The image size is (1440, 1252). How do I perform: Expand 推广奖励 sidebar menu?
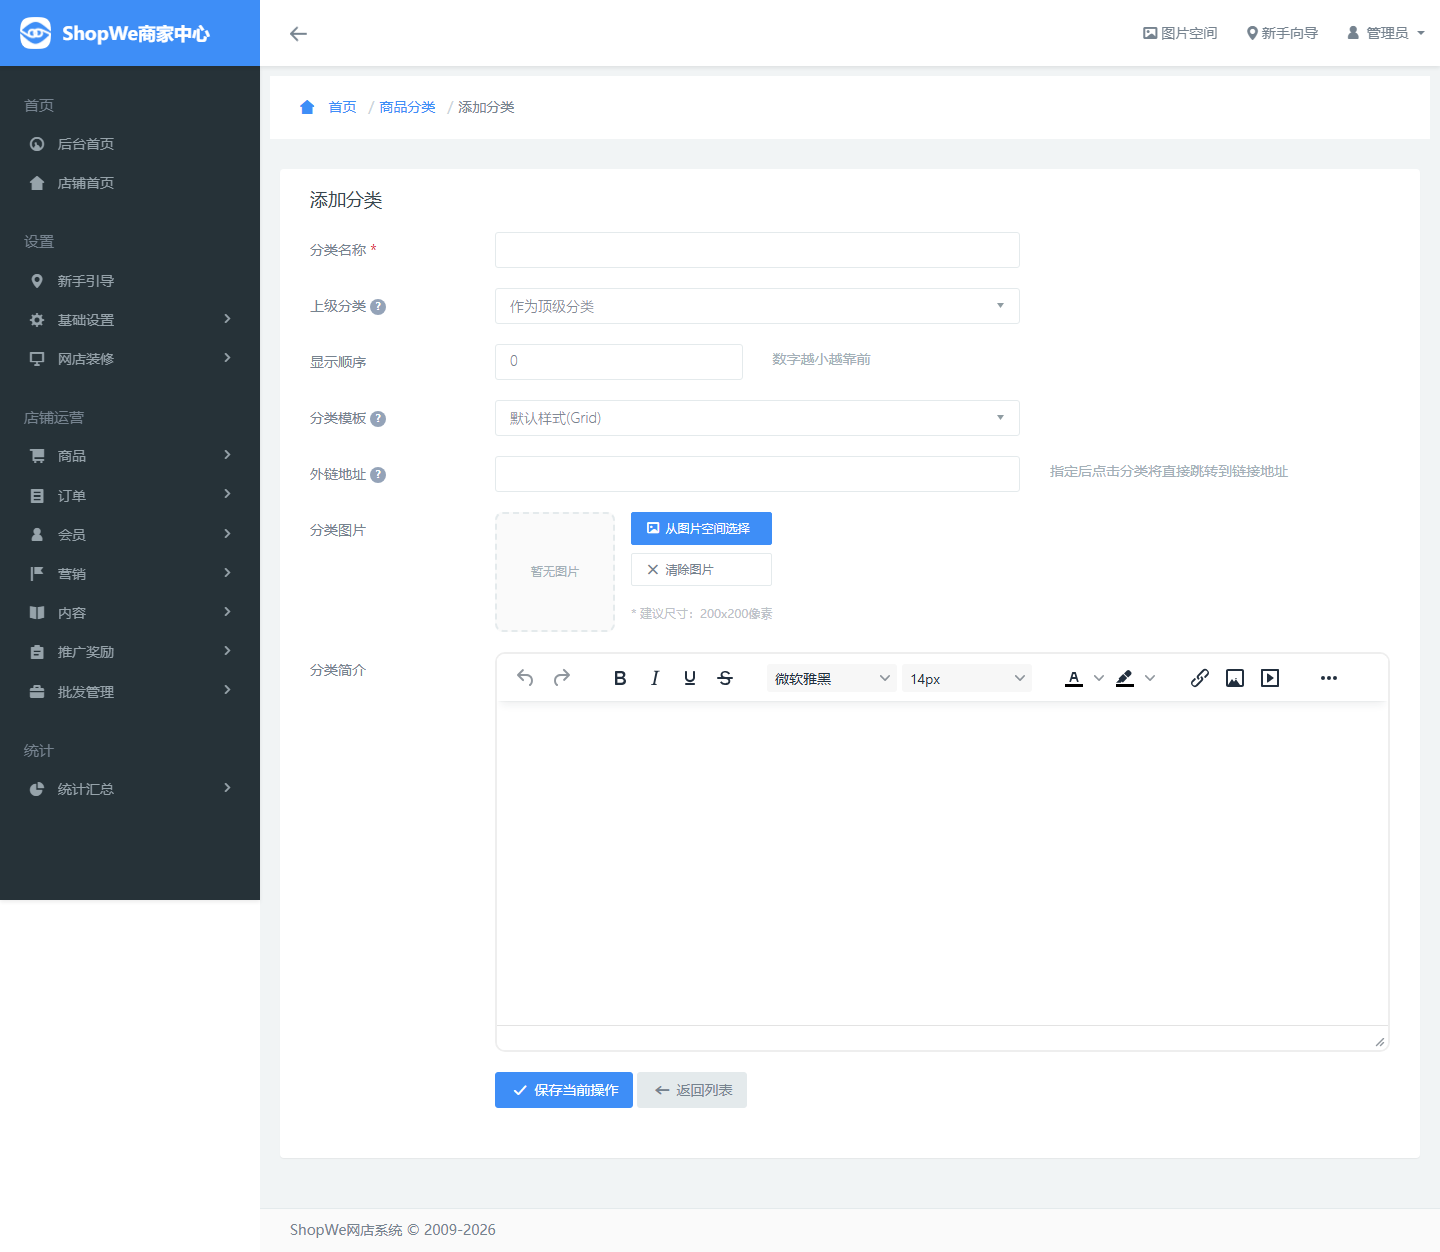click(x=130, y=652)
